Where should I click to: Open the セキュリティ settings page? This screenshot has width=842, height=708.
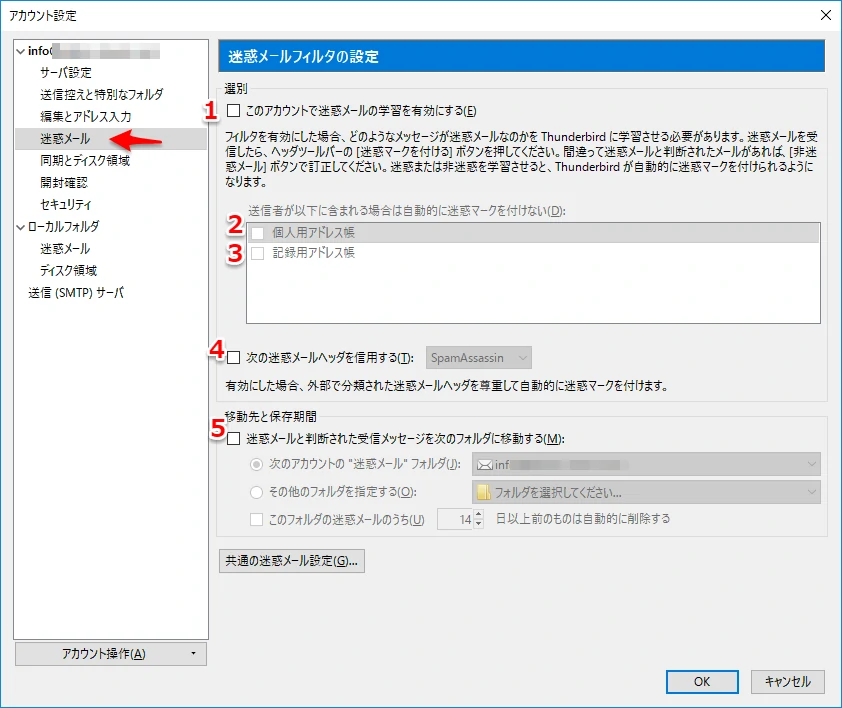64,204
